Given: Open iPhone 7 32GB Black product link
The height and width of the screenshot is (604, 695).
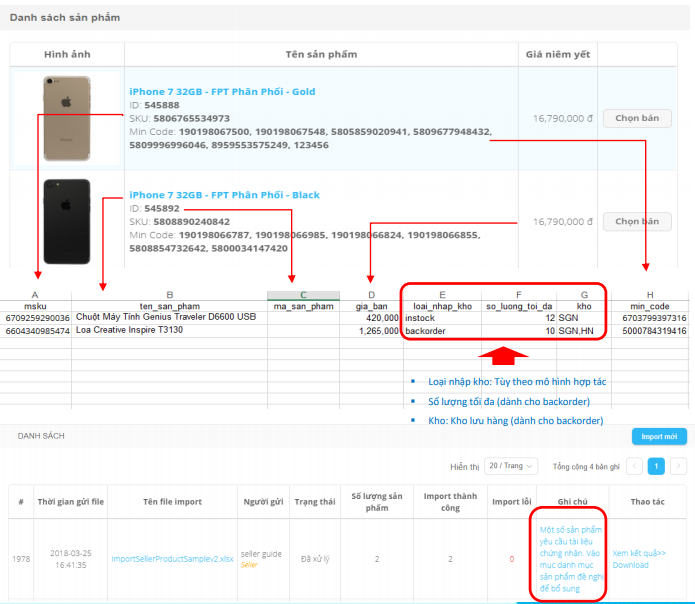Looking at the screenshot, I should 224,195.
